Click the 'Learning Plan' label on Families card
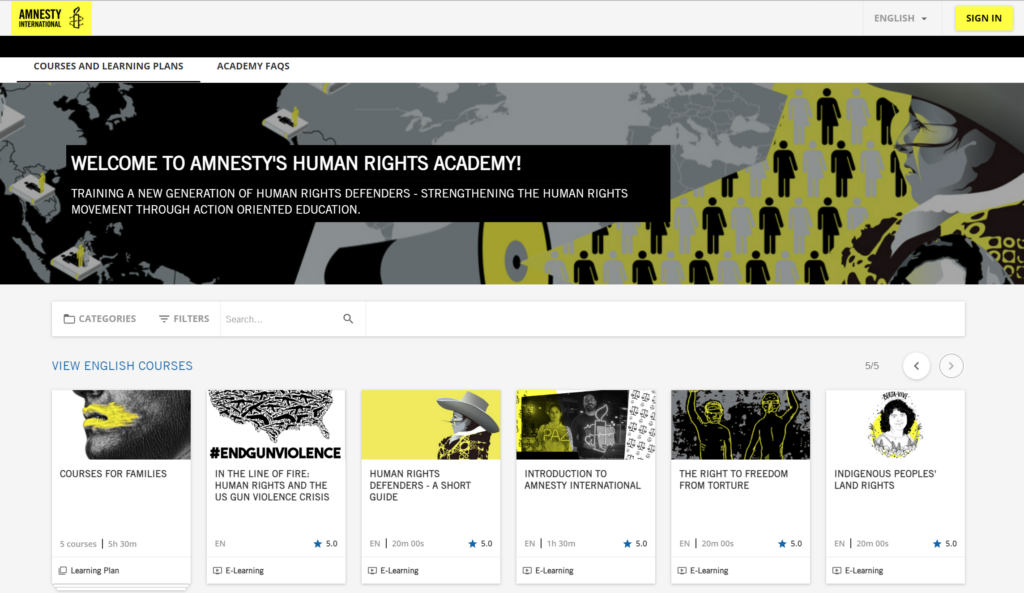Viewport: 1024px width, 593px height. pyautogui.click(x=95, y=570)
